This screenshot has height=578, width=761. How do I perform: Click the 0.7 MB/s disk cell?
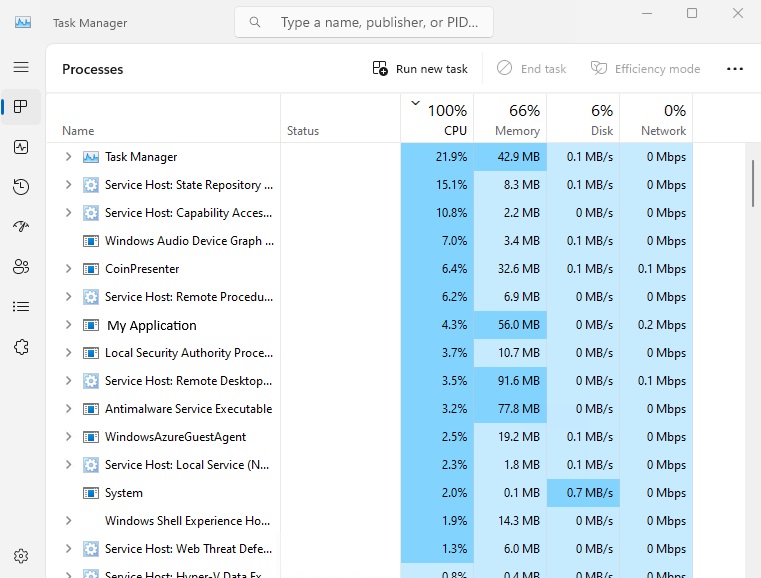coord(583,493)
